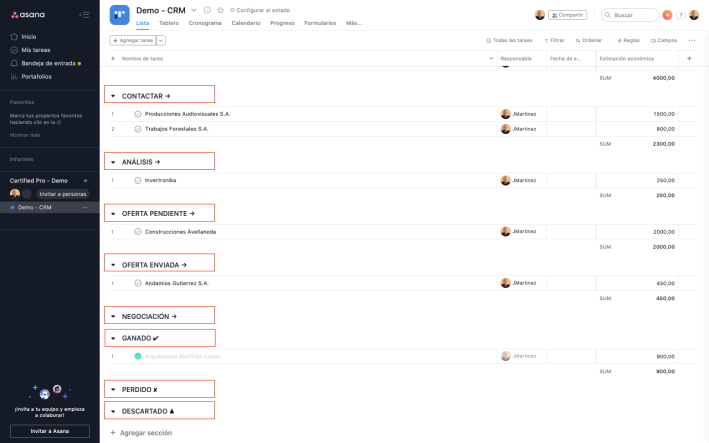Mark Producciones Audiovisuales S.A. task complete
Viewport: 709px width, 443px height.
[x=138, y=114]
